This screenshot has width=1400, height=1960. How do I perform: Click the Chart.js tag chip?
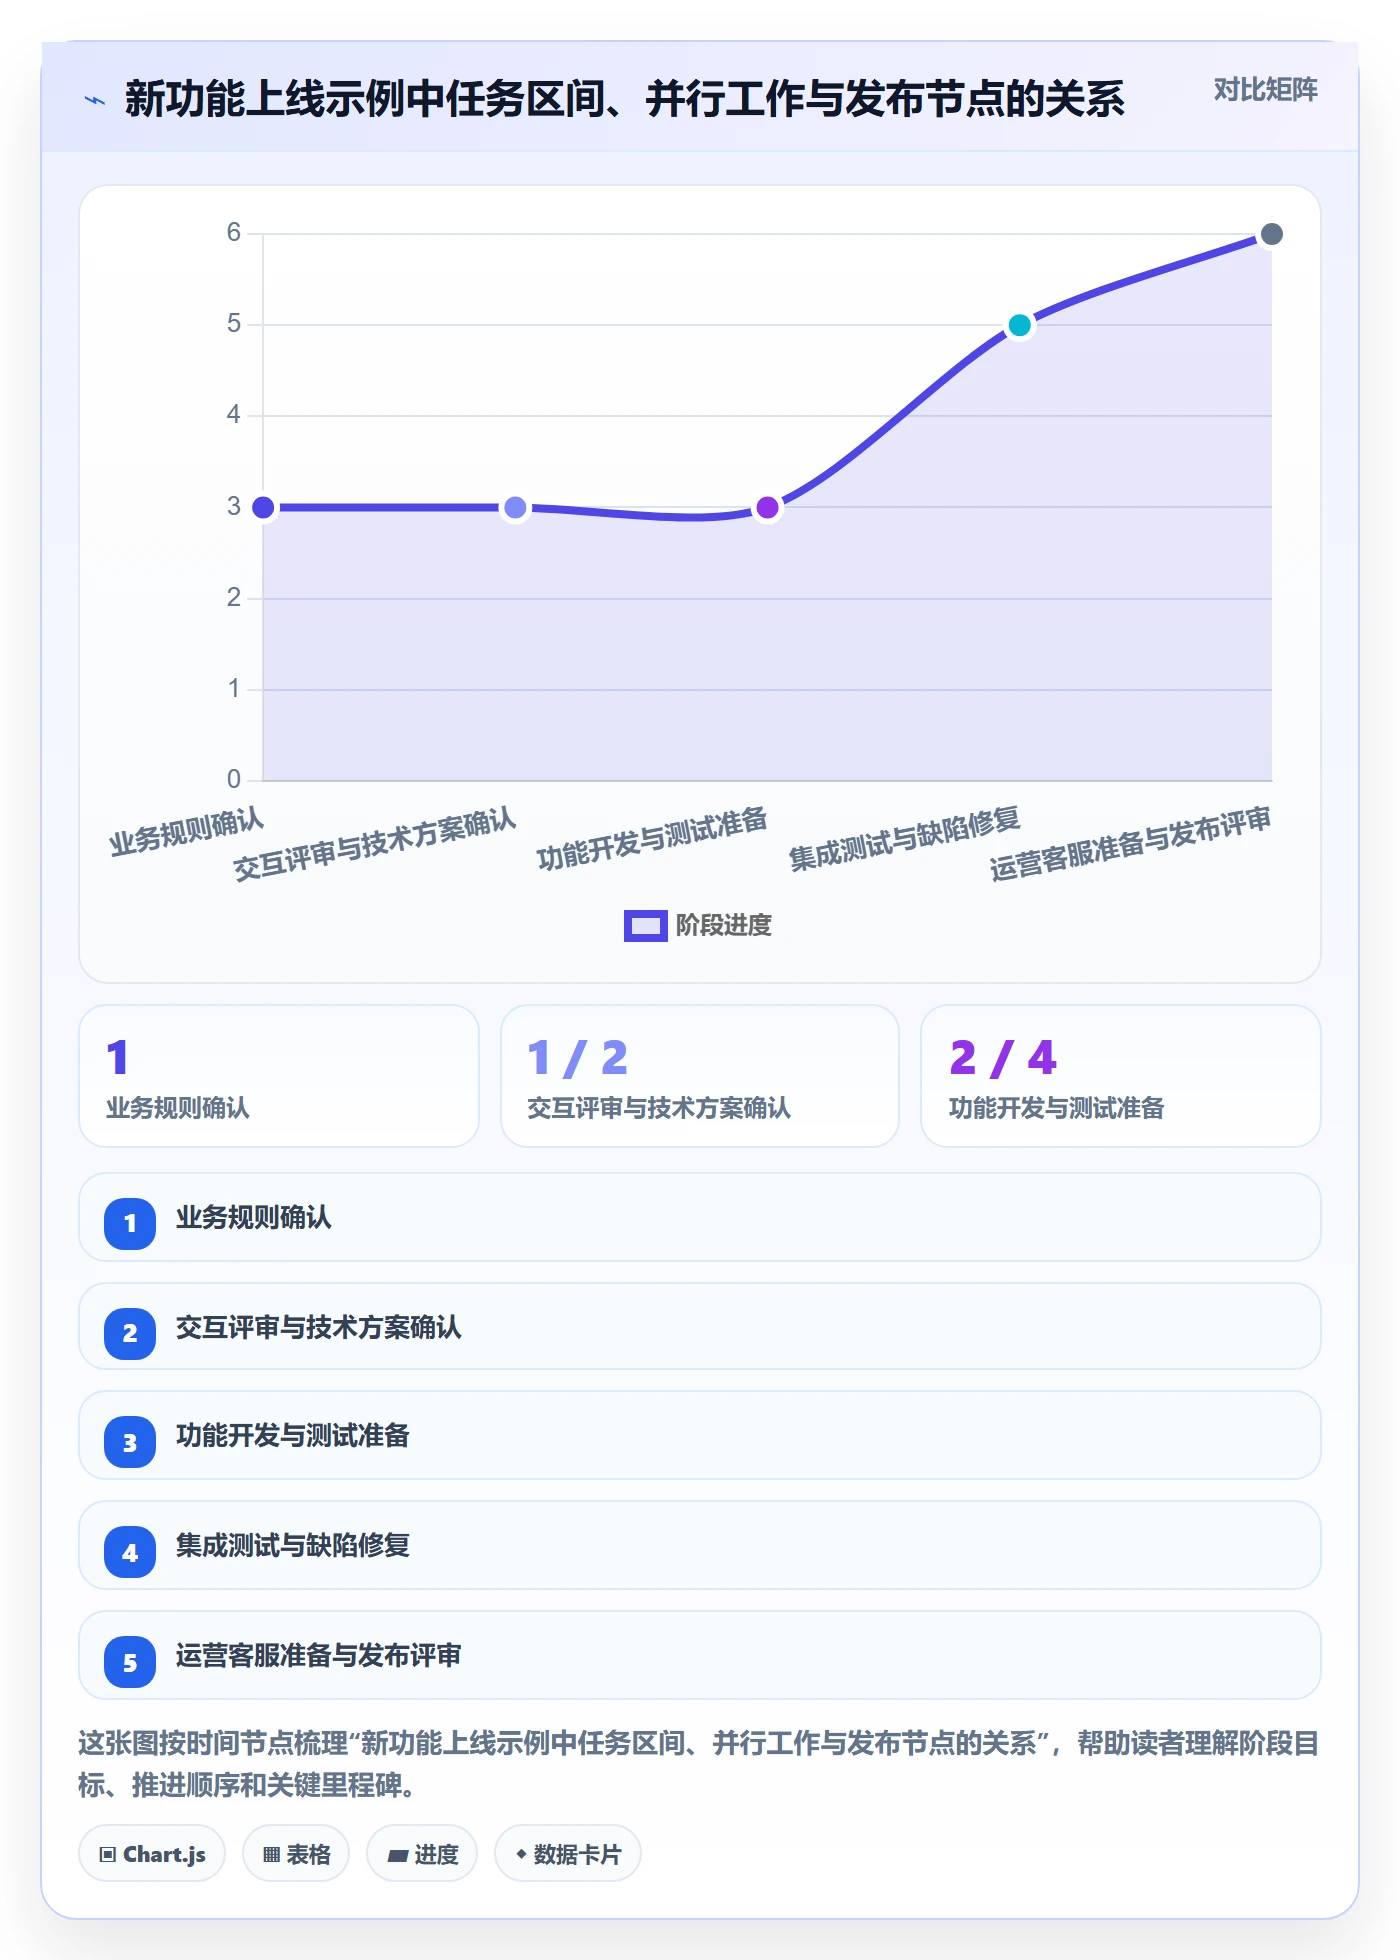[152, 1854]
